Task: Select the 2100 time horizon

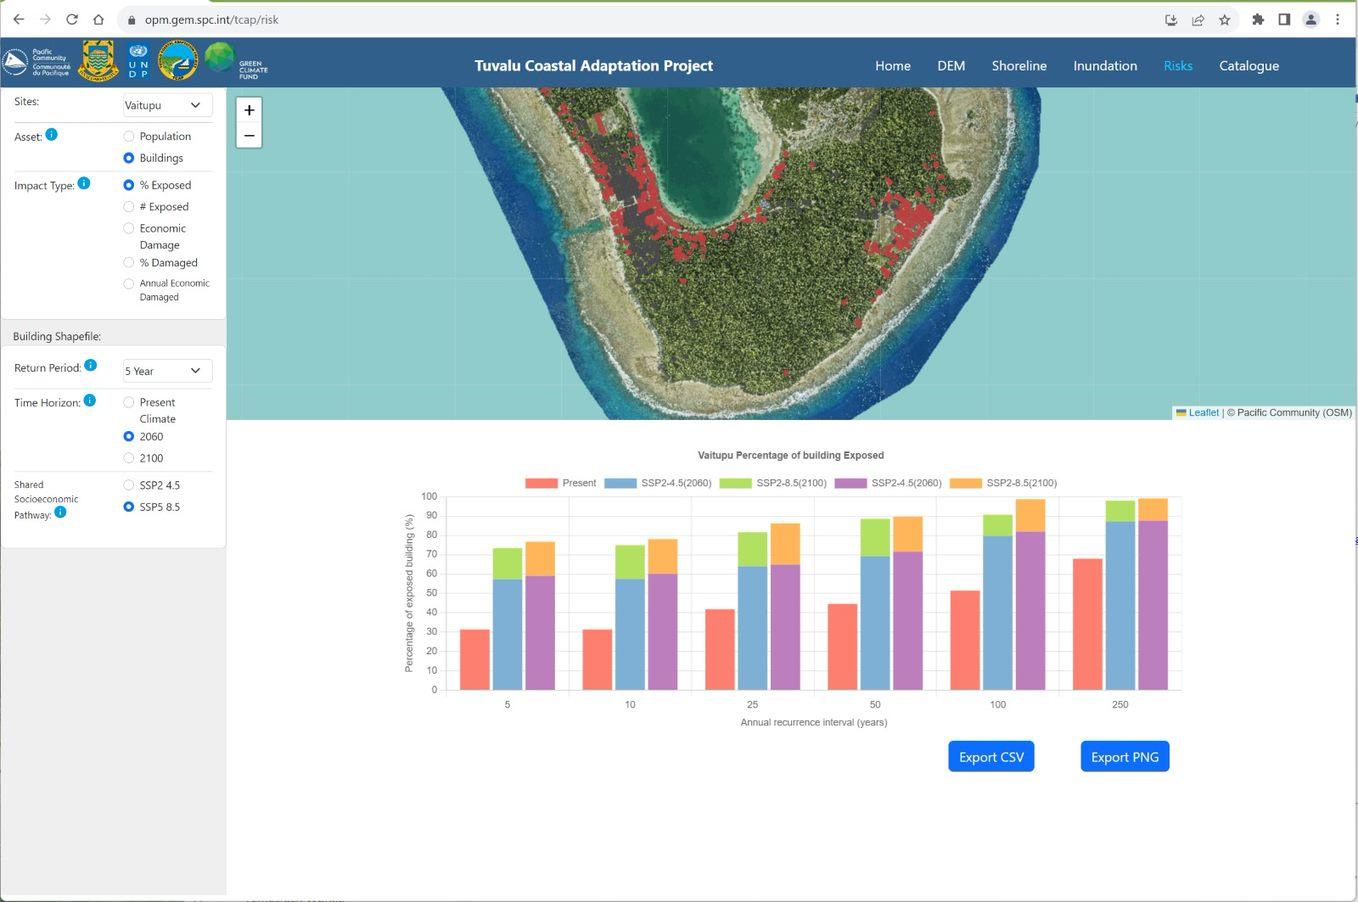Action: pos(128,458)
